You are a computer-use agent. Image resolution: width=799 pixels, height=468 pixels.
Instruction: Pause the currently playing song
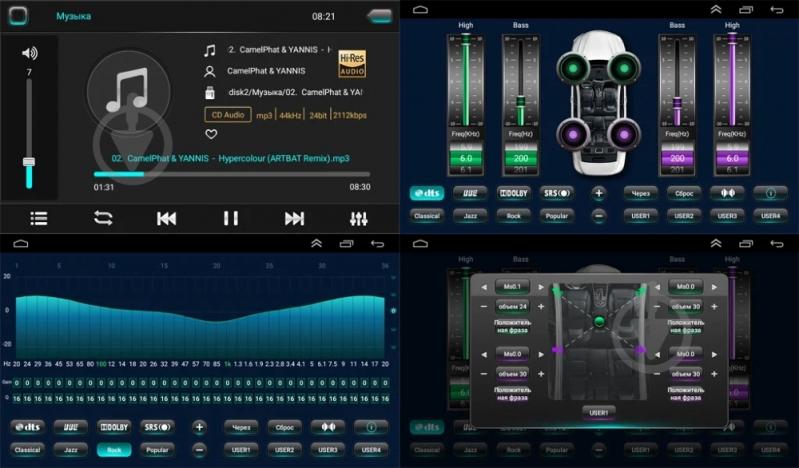click(x=231, y=218)
